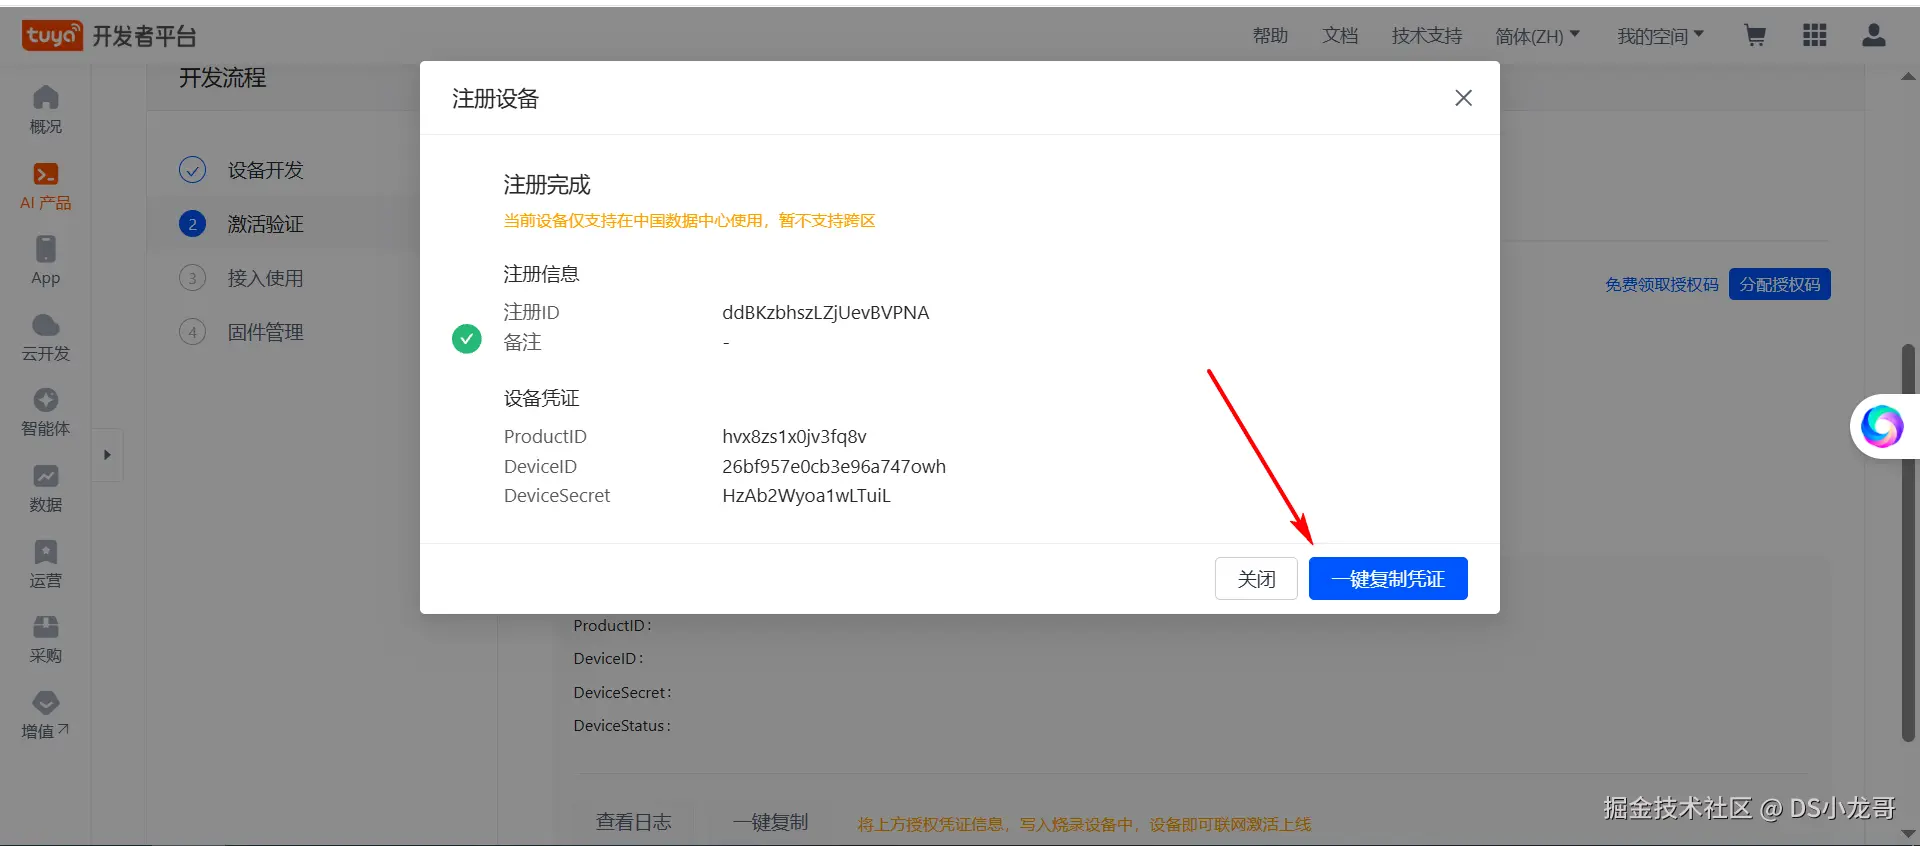Screen dimensions: 1920x846
Task: Click the 一键复制 button below the dialog
Action: pos(770,822)
